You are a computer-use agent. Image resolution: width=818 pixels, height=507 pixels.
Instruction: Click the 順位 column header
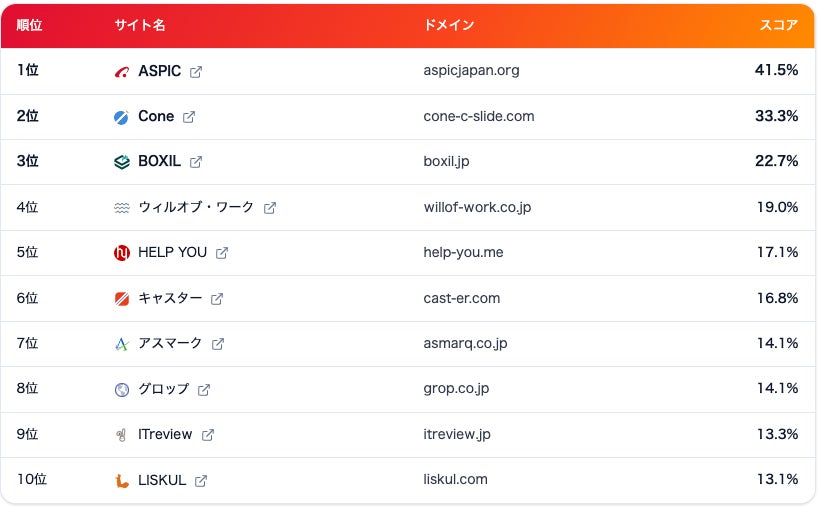[x=29, y=25]
